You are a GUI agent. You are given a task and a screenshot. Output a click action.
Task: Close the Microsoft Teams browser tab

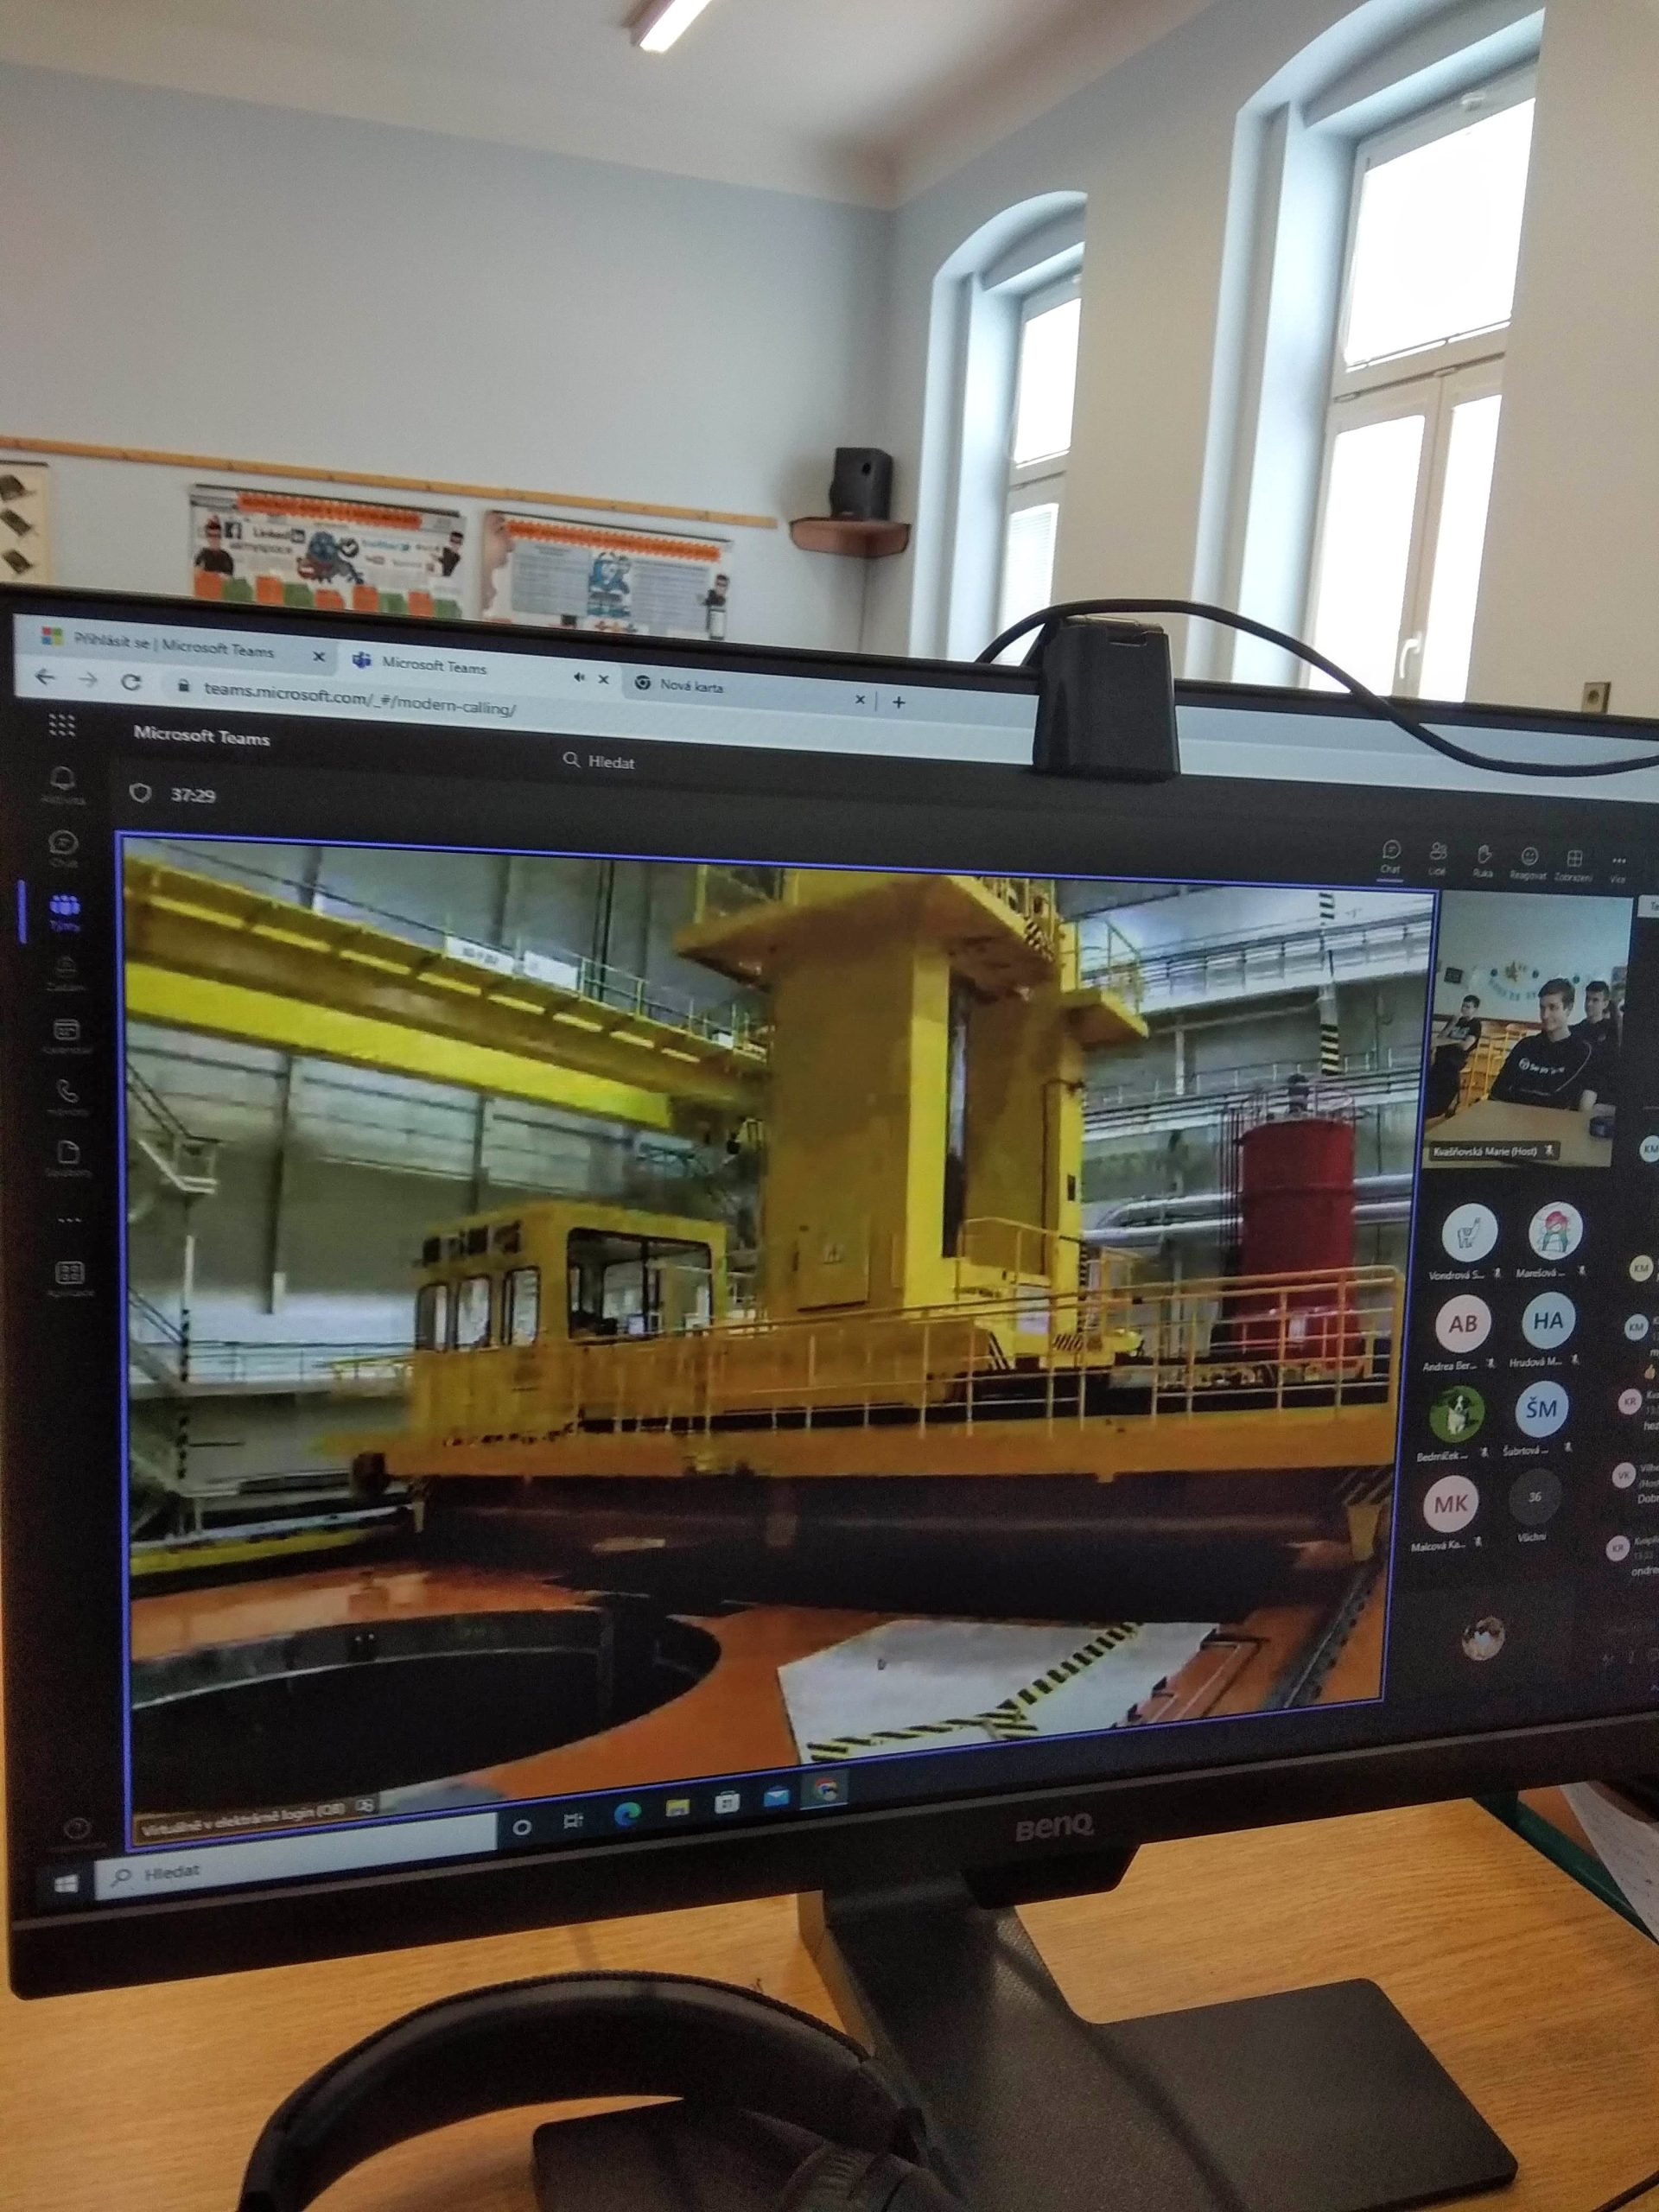tap(603, 679)
